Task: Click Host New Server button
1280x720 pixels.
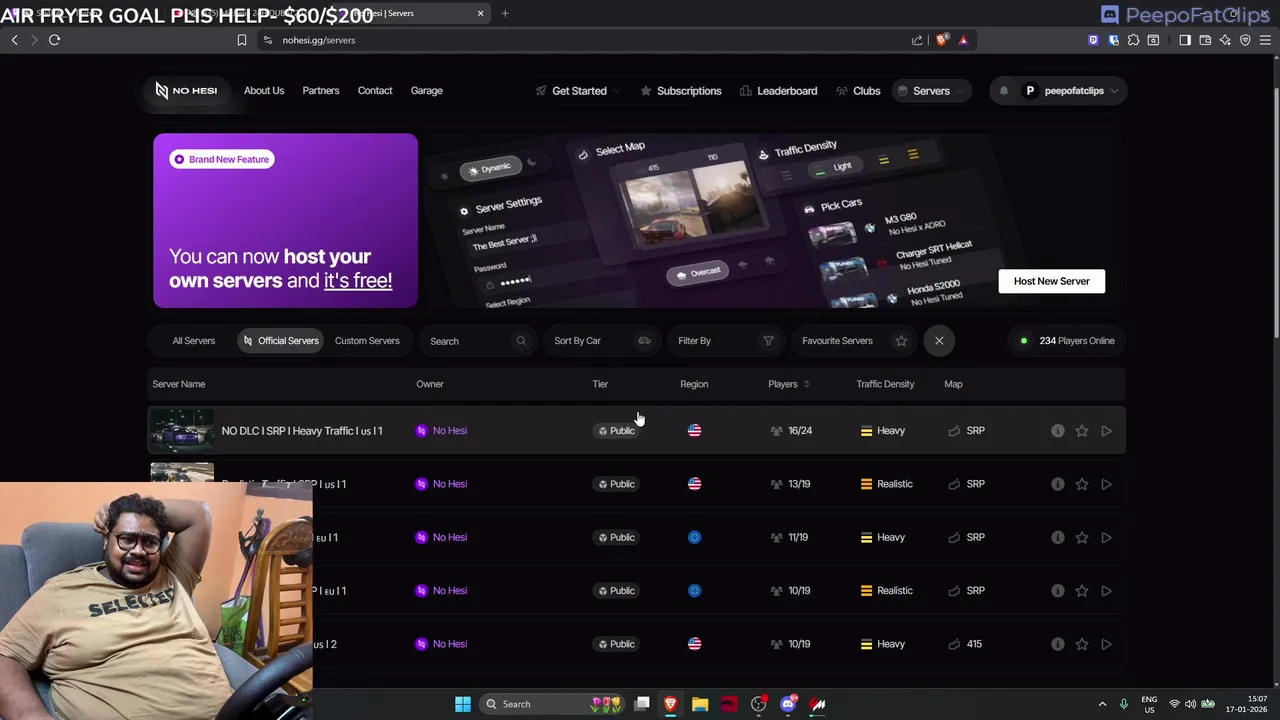Action: point(1051,281)
